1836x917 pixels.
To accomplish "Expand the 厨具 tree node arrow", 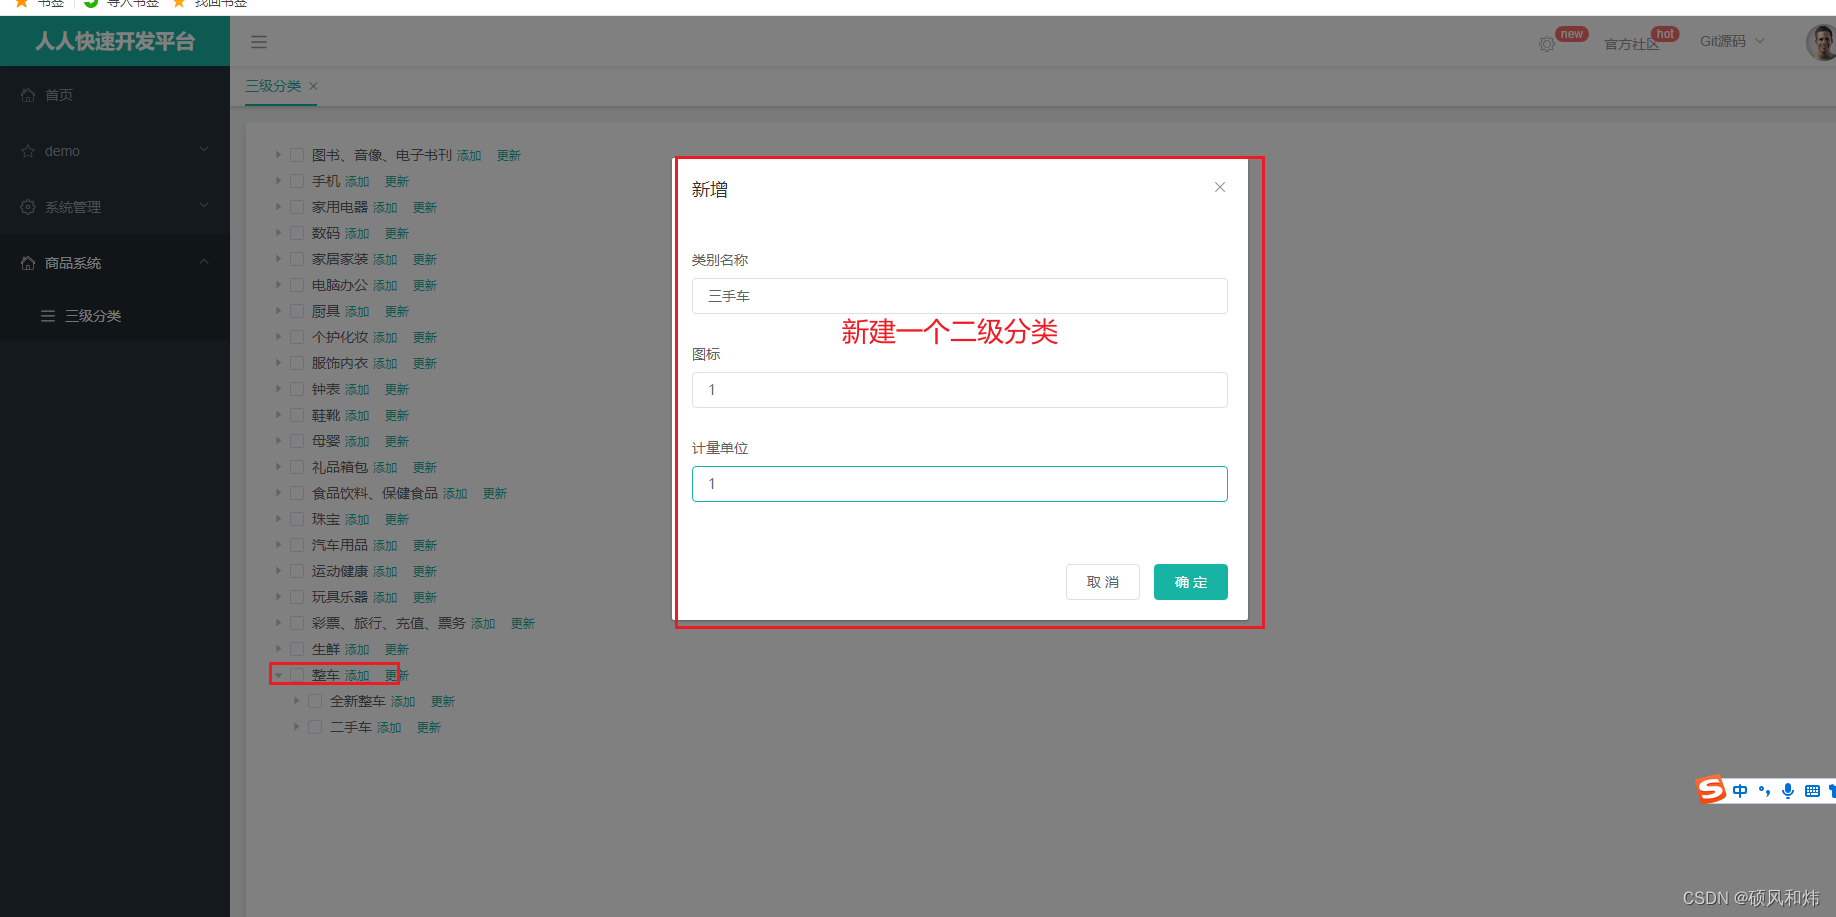I will [278, 311].
